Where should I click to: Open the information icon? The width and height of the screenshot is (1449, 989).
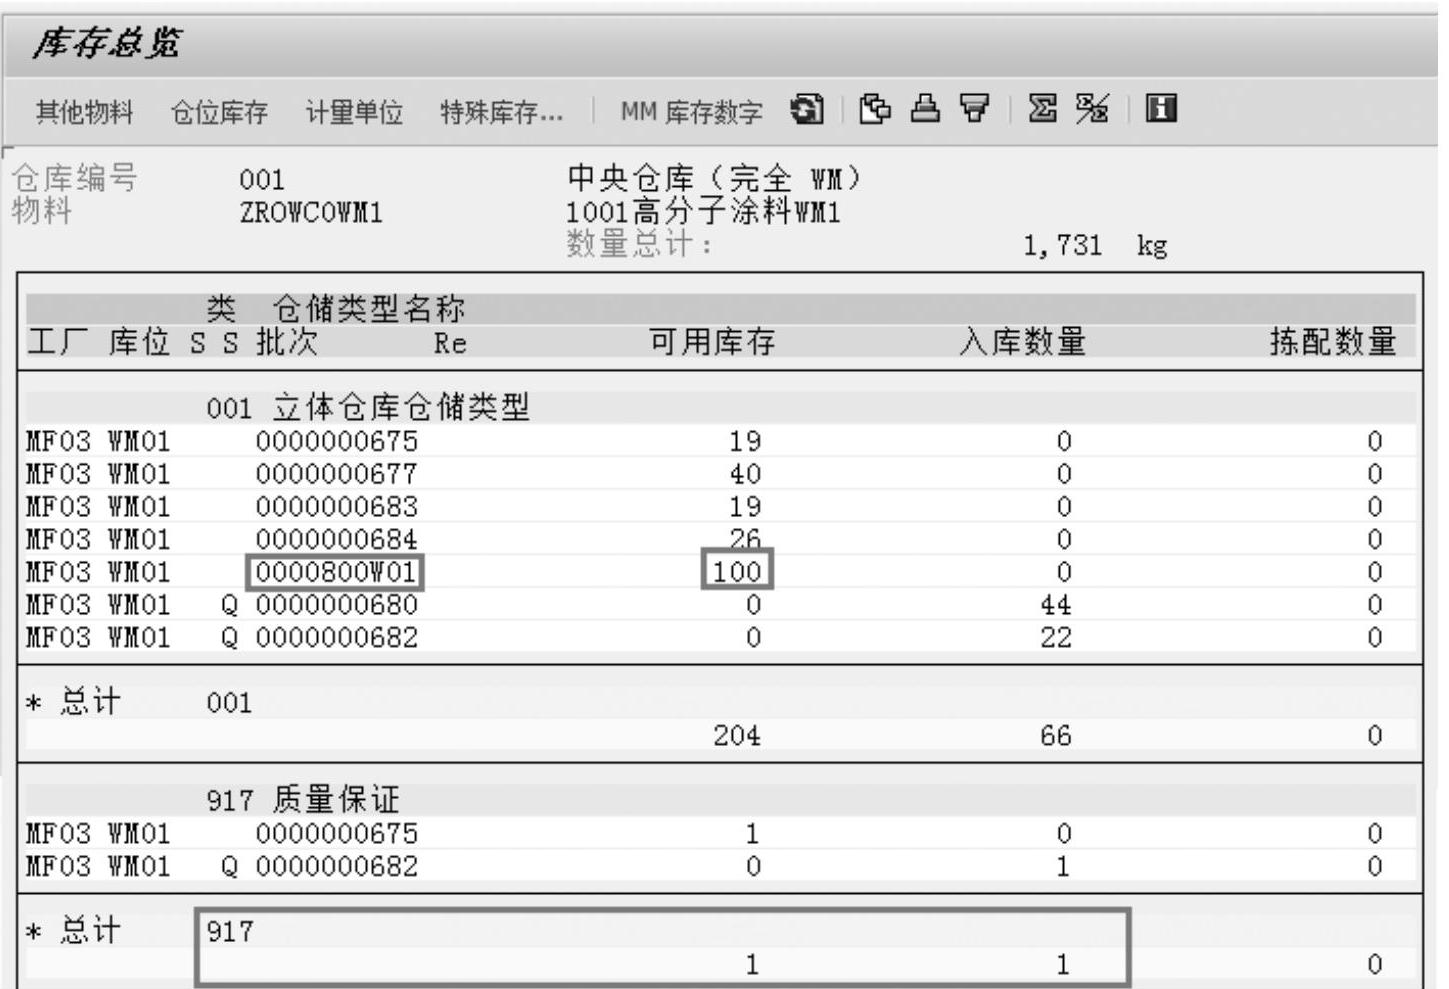pos(1160,108)
